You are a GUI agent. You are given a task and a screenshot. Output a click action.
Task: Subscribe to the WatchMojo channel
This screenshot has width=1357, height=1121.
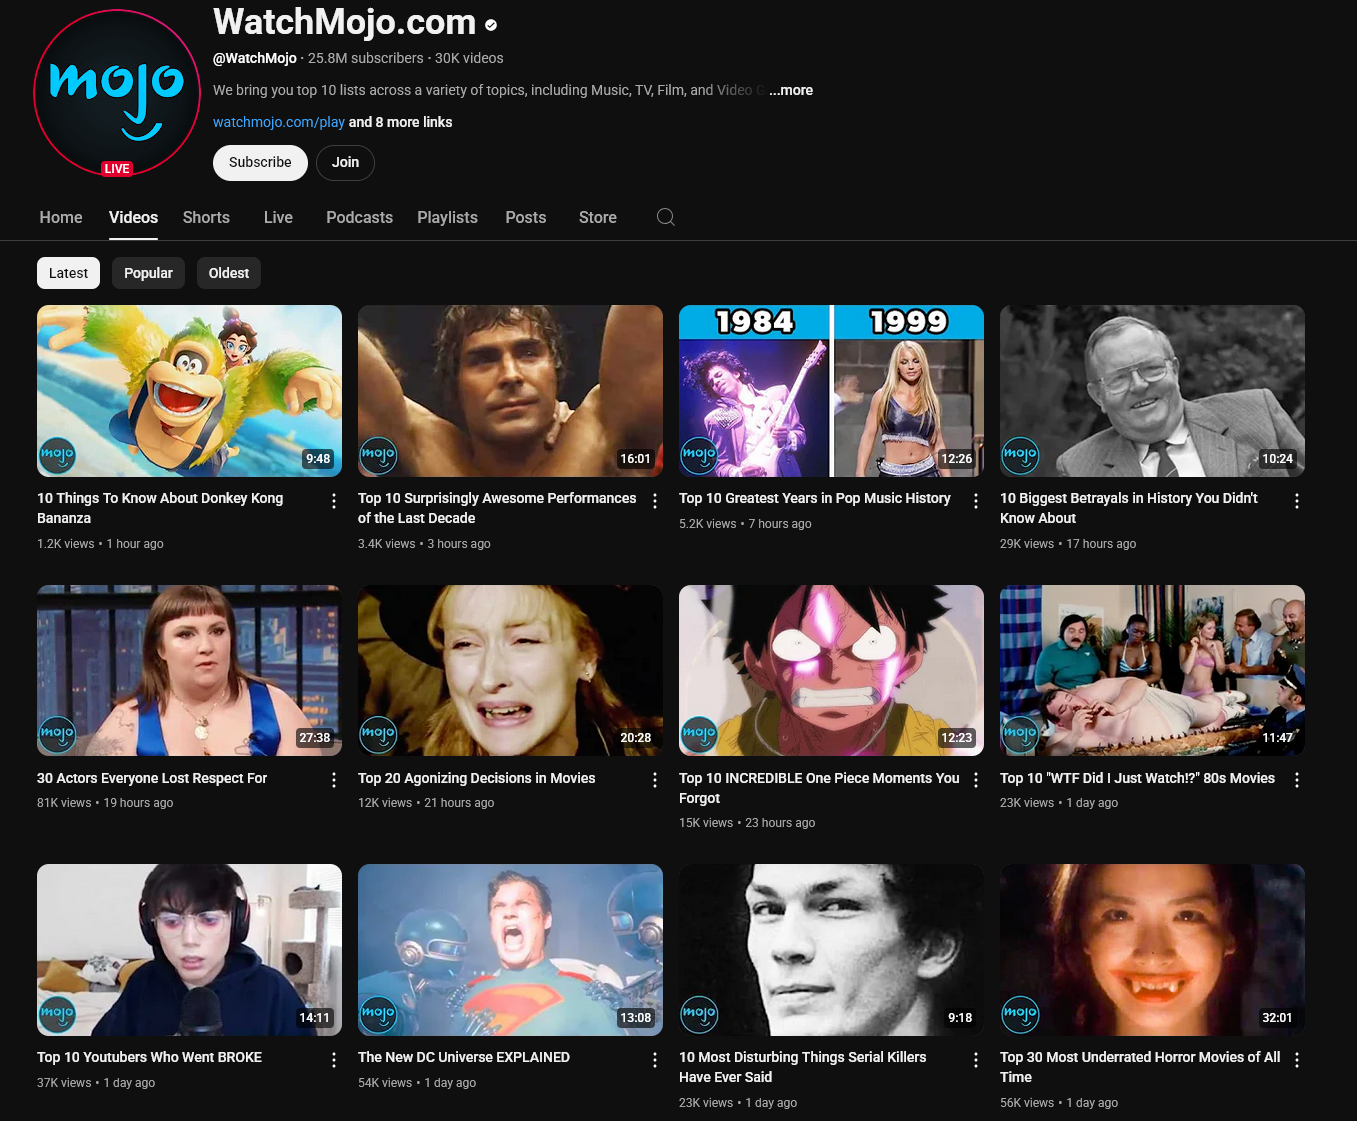(x=260, y=162)
